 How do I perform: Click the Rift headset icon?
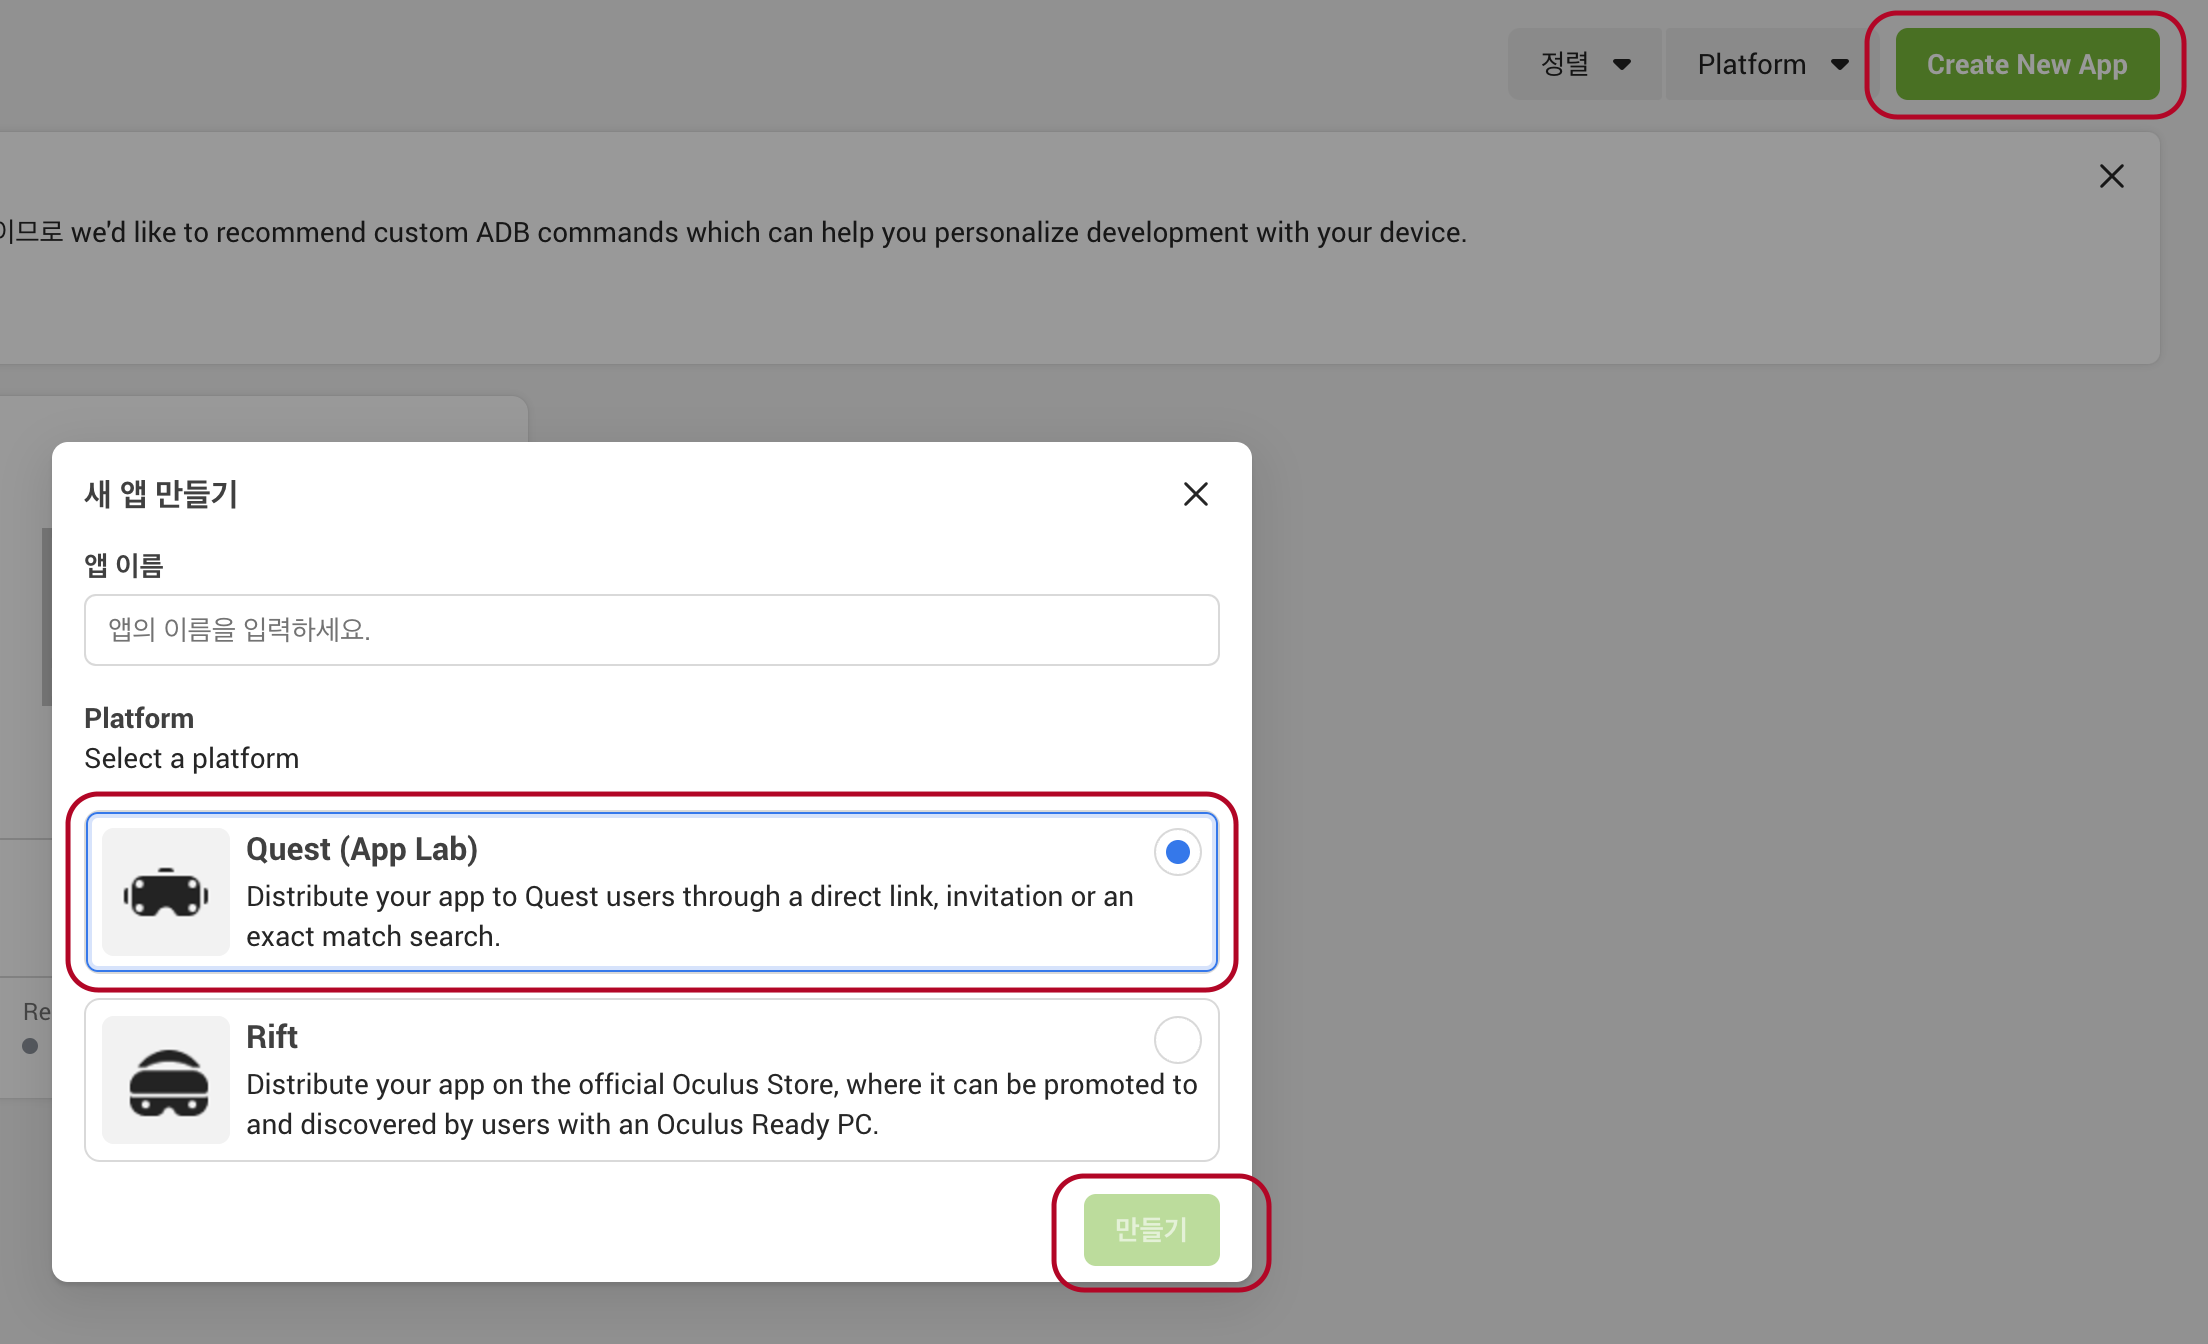(167, 1082)
